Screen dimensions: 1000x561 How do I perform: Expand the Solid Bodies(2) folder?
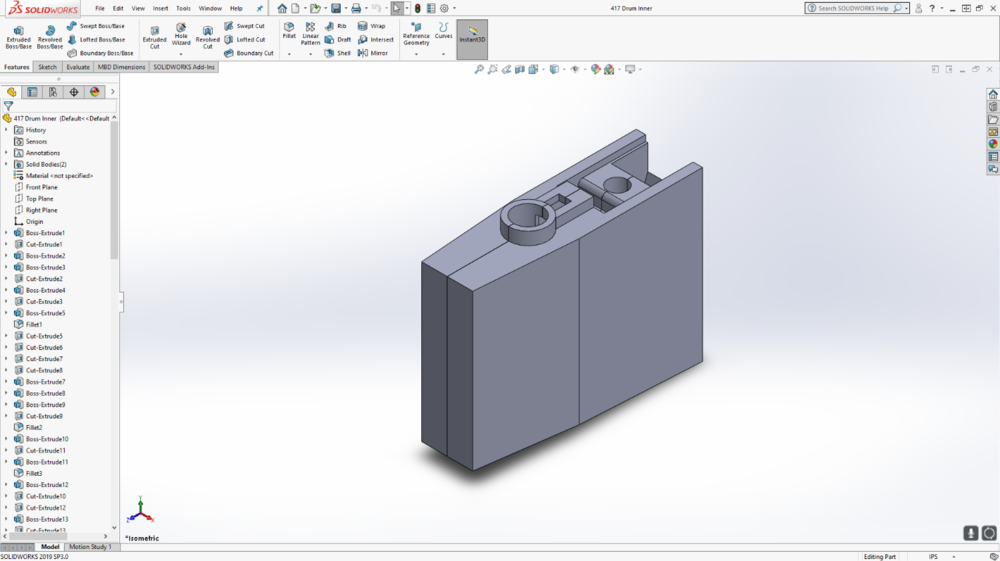point(6,164)
